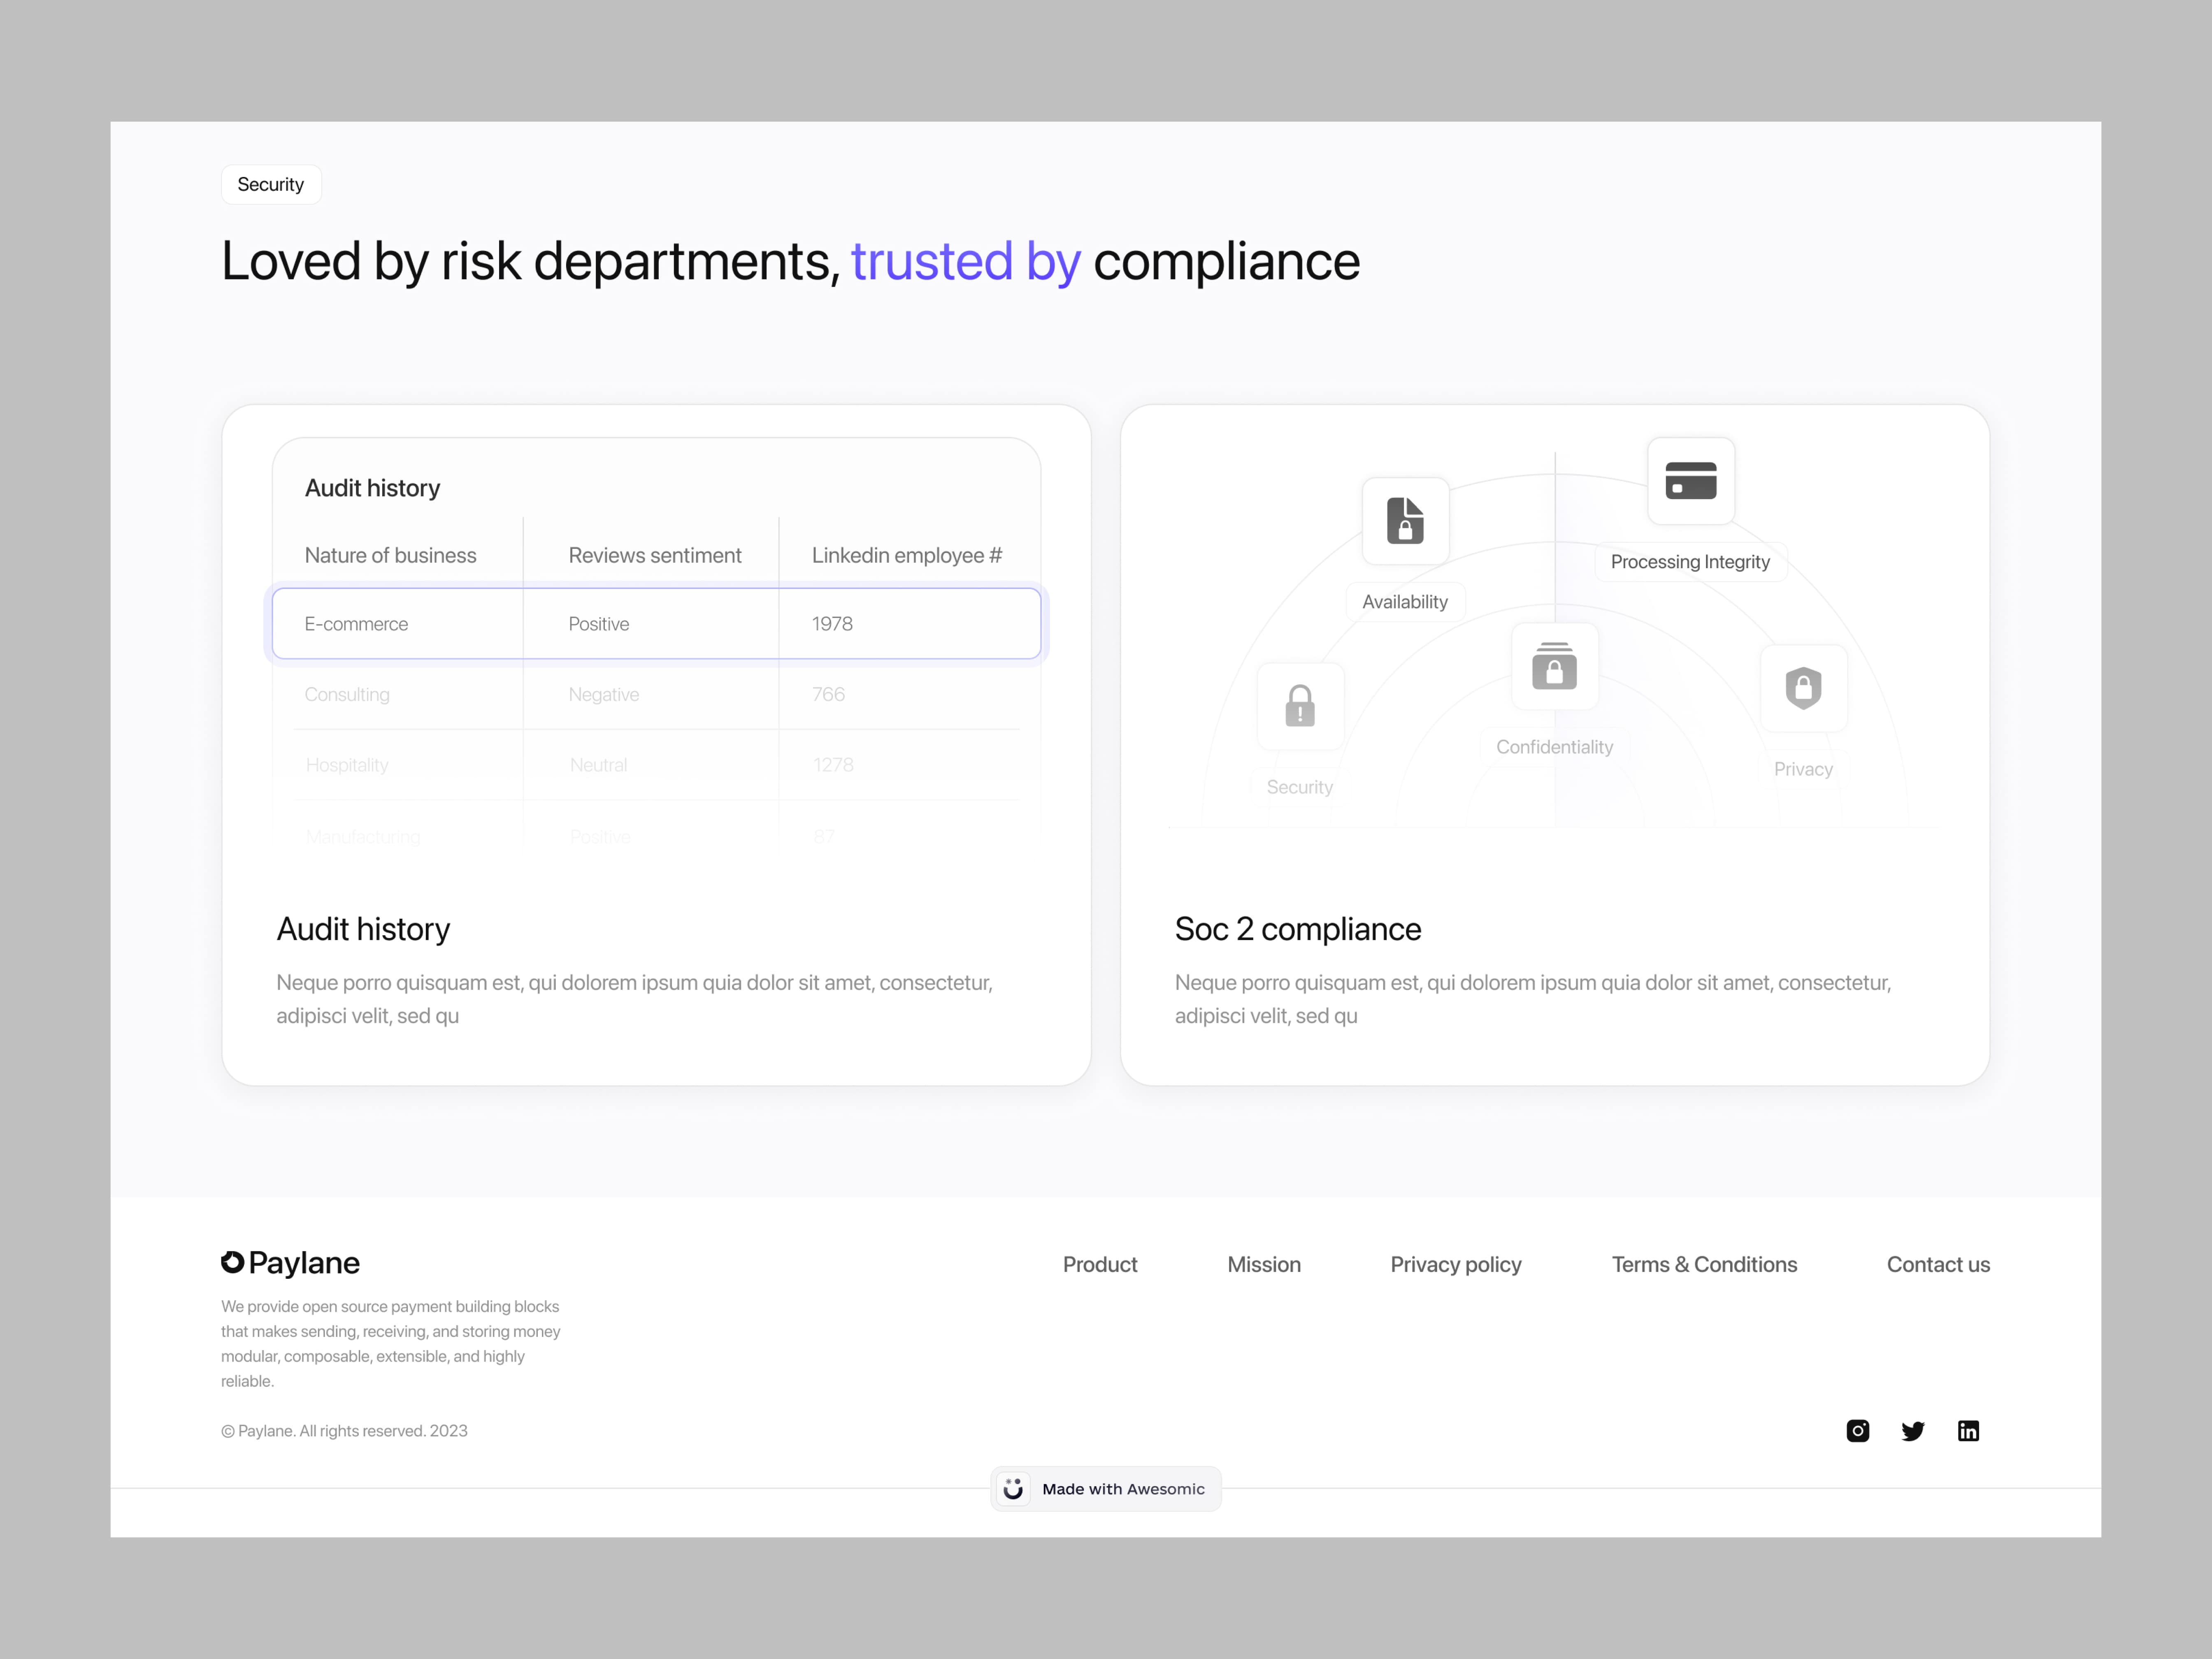This screenshot has height=1659, width=2212.
Task: Open the Contact us link
Action: coord(1938,1264)
